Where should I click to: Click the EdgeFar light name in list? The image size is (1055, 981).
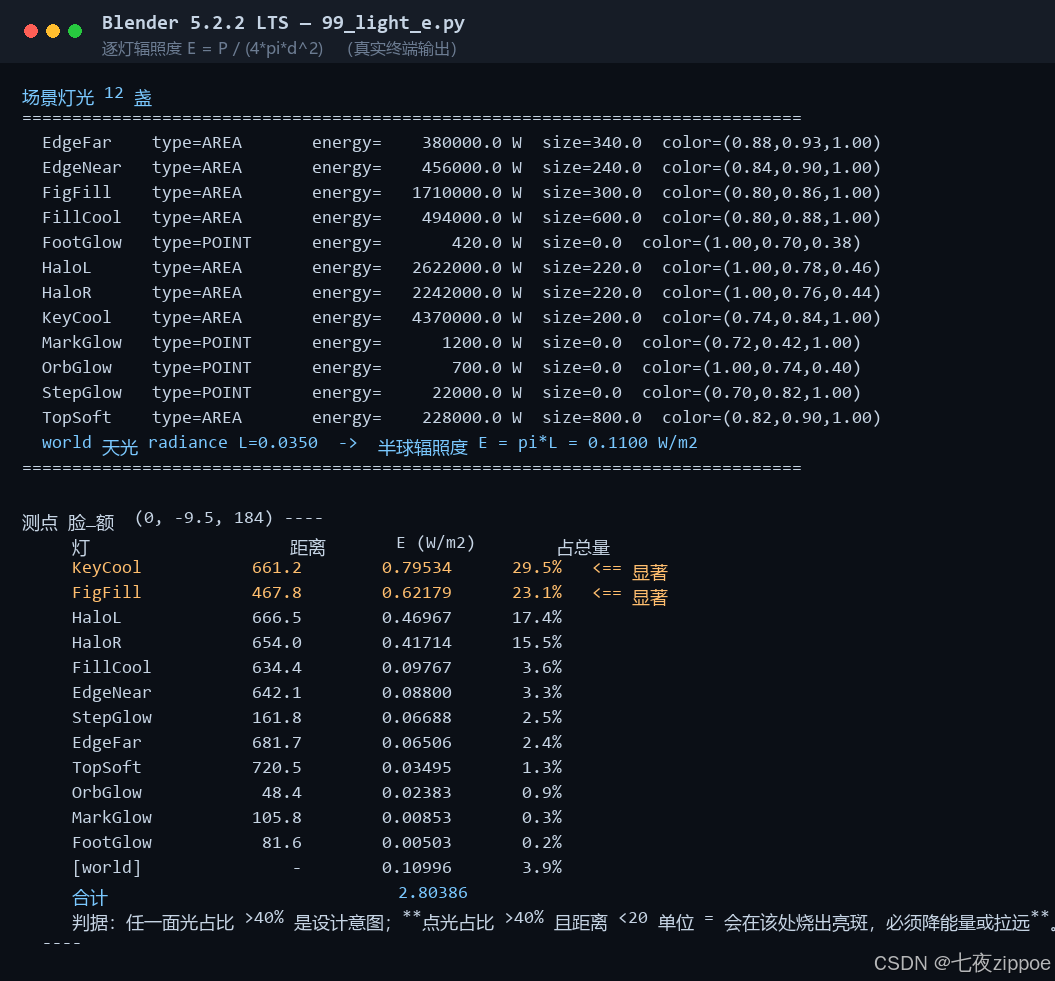coord(77,143)
